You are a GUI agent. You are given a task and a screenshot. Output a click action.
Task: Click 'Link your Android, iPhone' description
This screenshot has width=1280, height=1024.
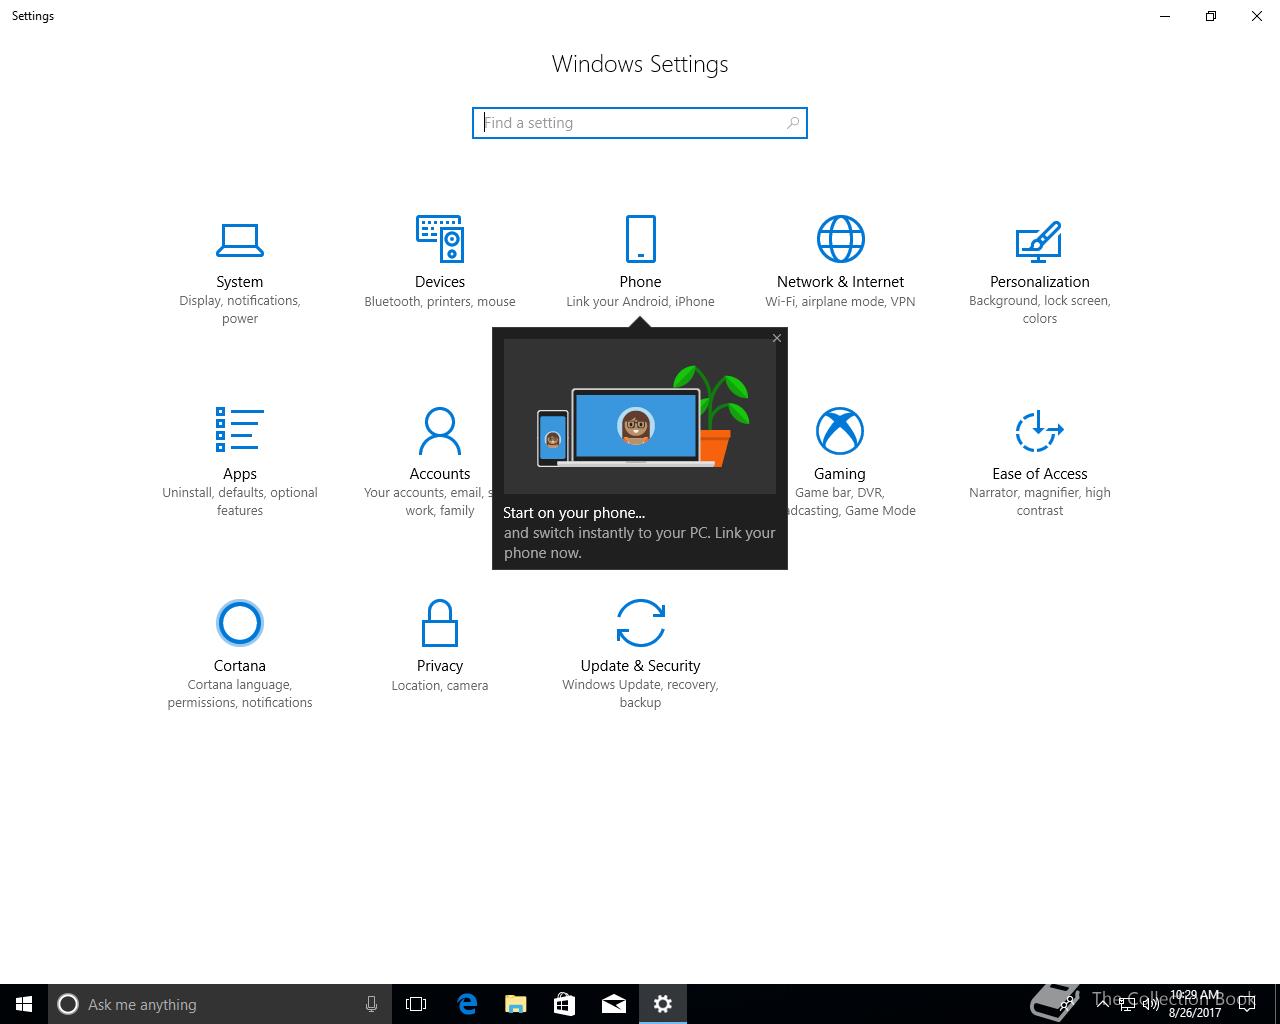pyautogui.click(x=640, y=301)
